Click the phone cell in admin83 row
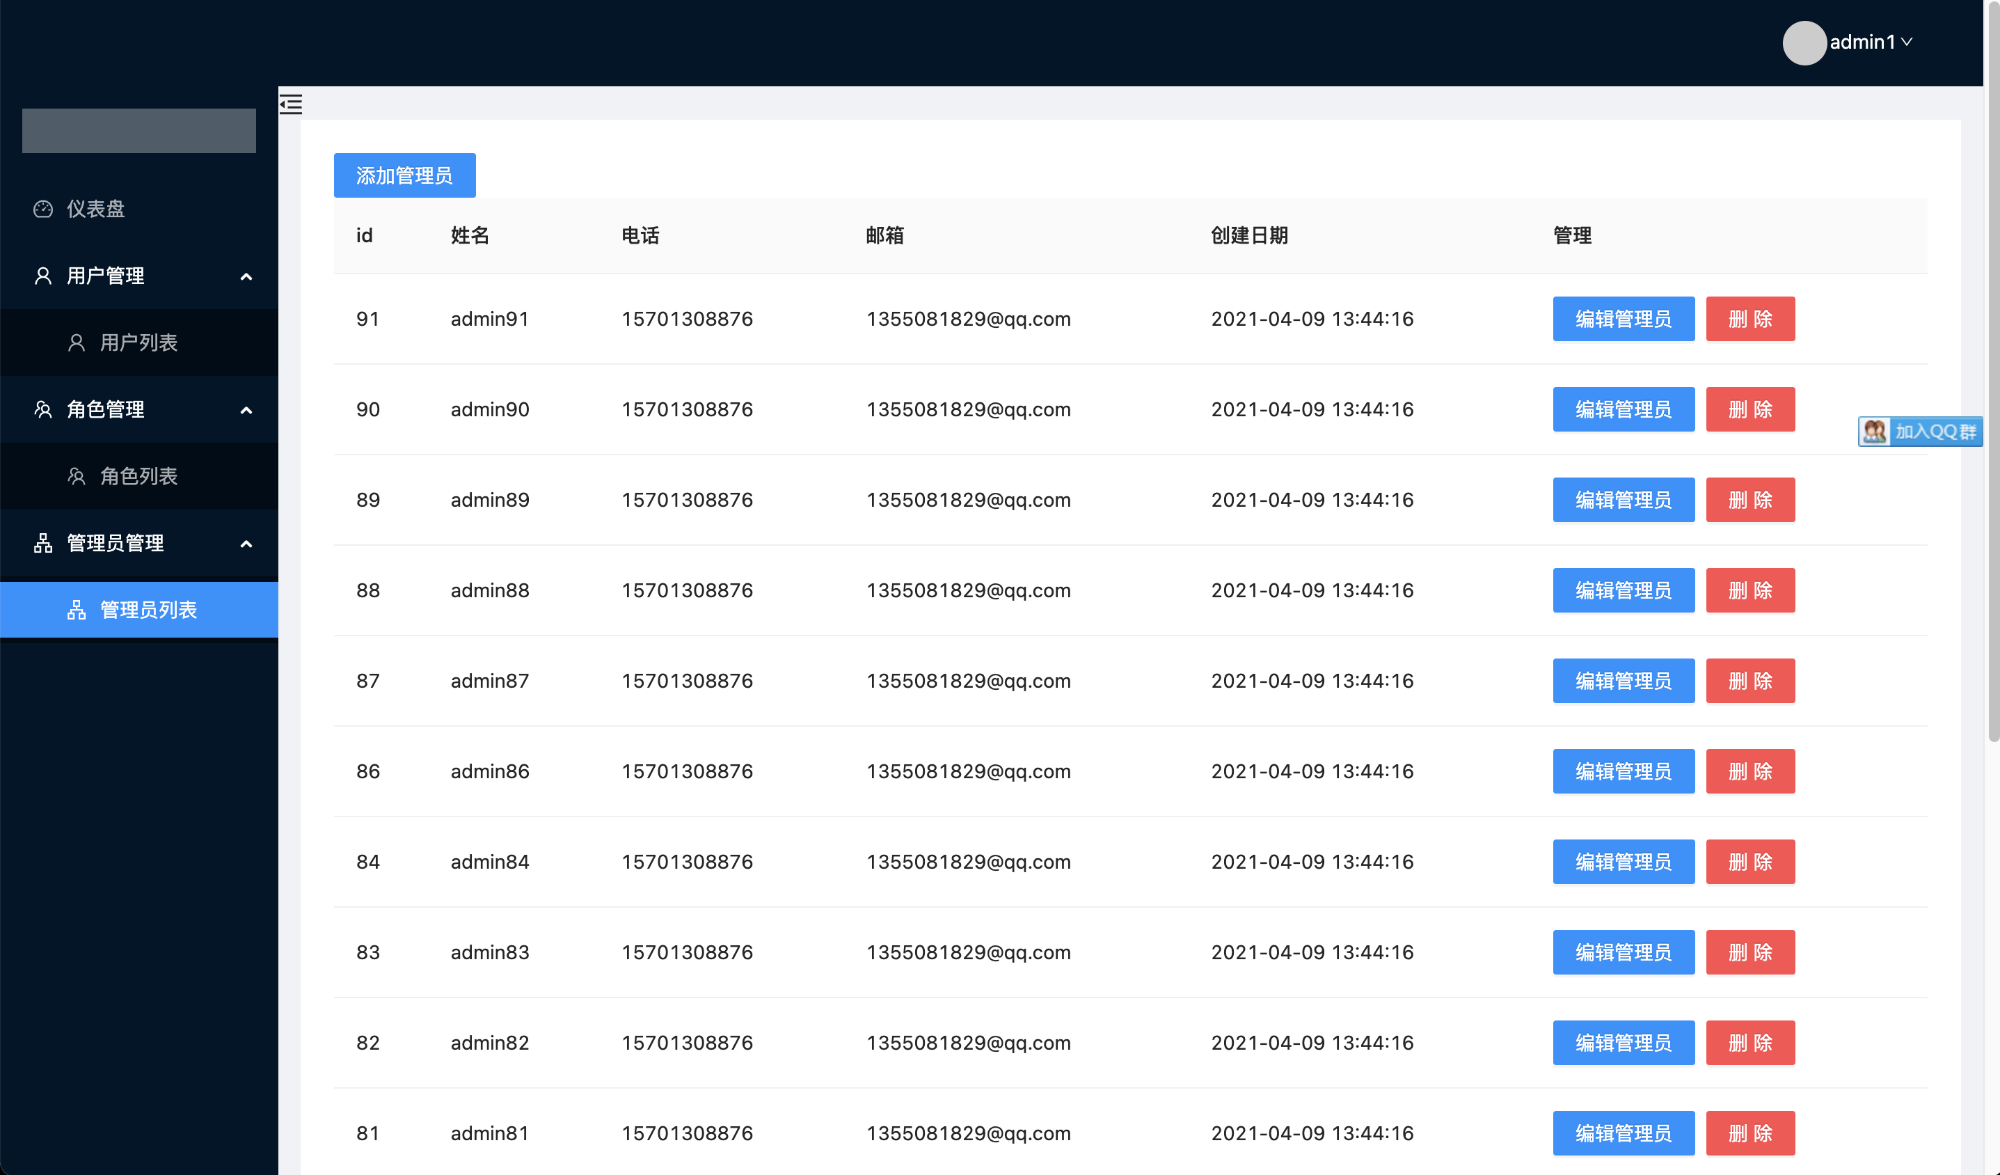 tap(687, 952)
